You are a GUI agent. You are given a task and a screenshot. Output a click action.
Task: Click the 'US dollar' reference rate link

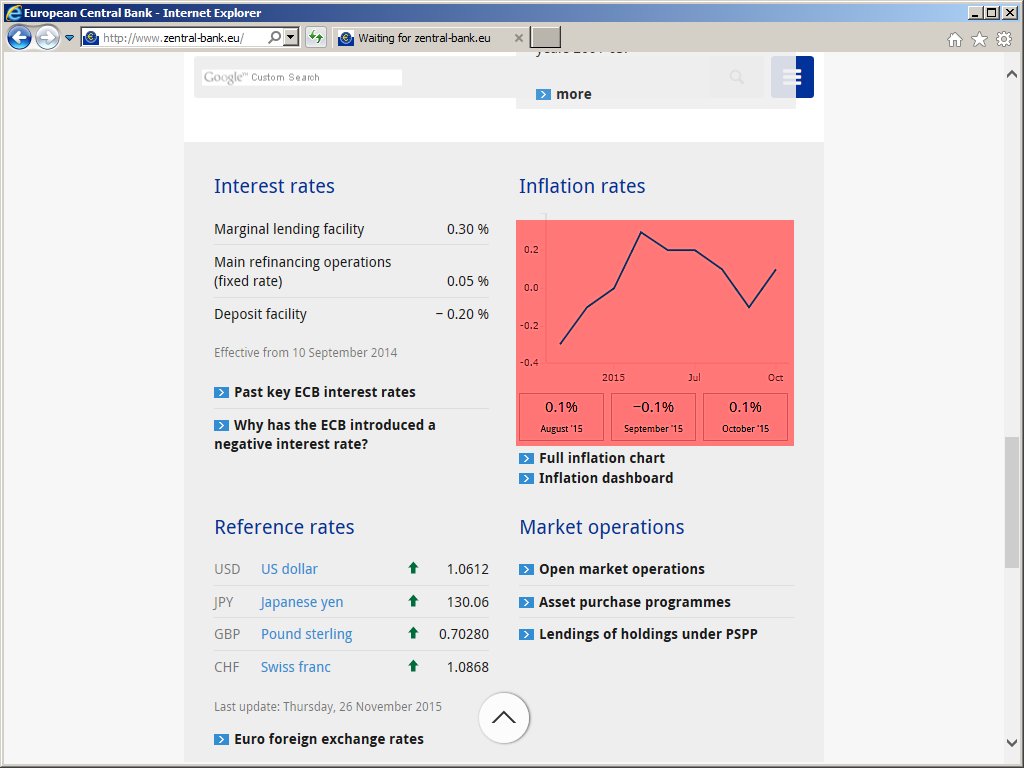289,569
